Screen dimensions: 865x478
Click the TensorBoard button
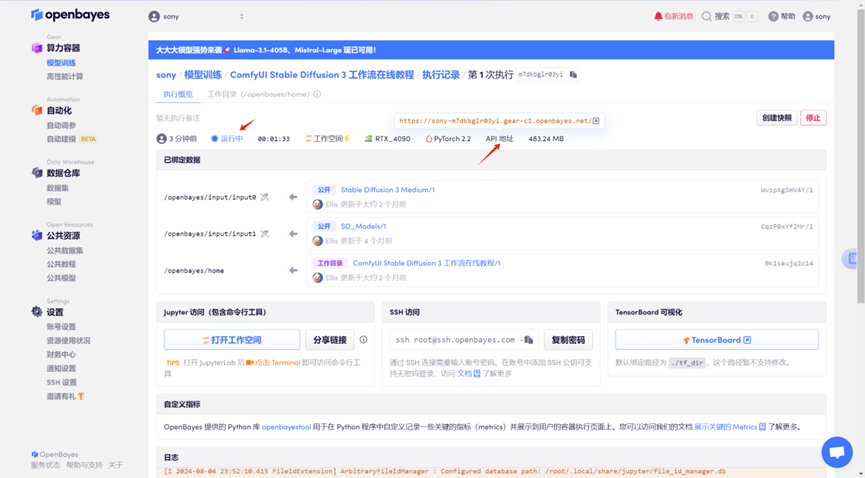coord(717,340)
